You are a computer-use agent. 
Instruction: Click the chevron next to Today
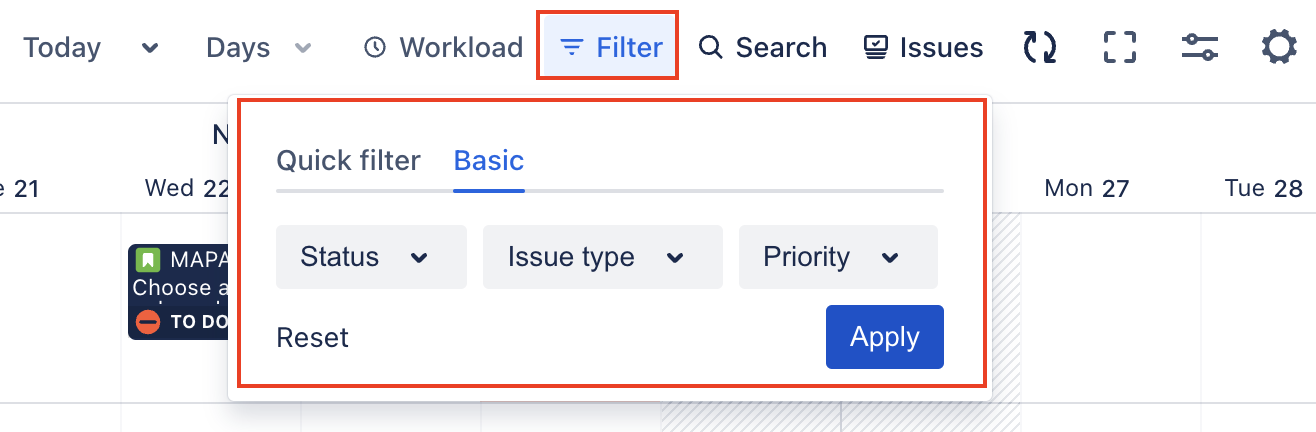click(x=150, y=48)
